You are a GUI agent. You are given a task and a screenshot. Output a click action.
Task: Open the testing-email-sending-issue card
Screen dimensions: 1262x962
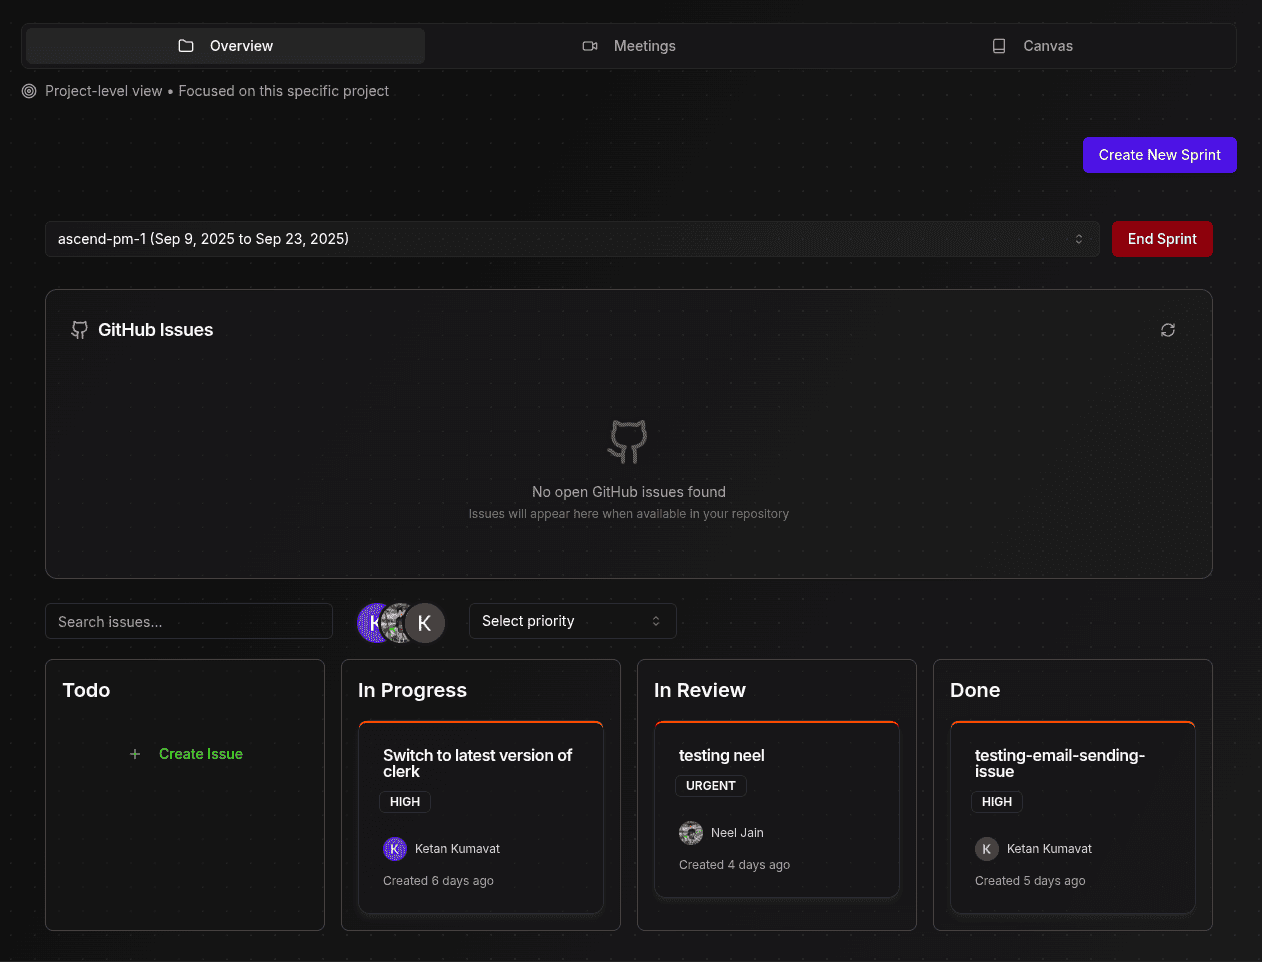pos(1073,817)
